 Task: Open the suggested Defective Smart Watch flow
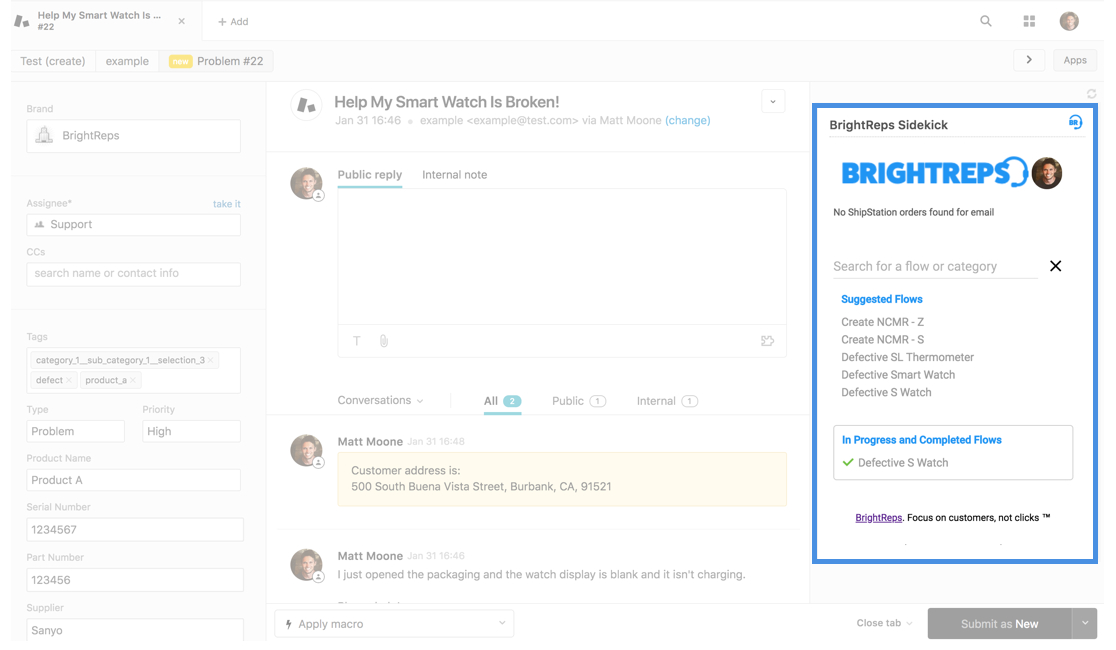click(x=898, y=374)
